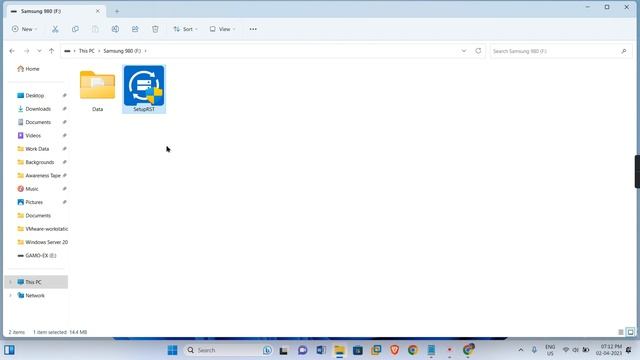
Task: Open Pictures in quick access
Action: click(34, 202)
